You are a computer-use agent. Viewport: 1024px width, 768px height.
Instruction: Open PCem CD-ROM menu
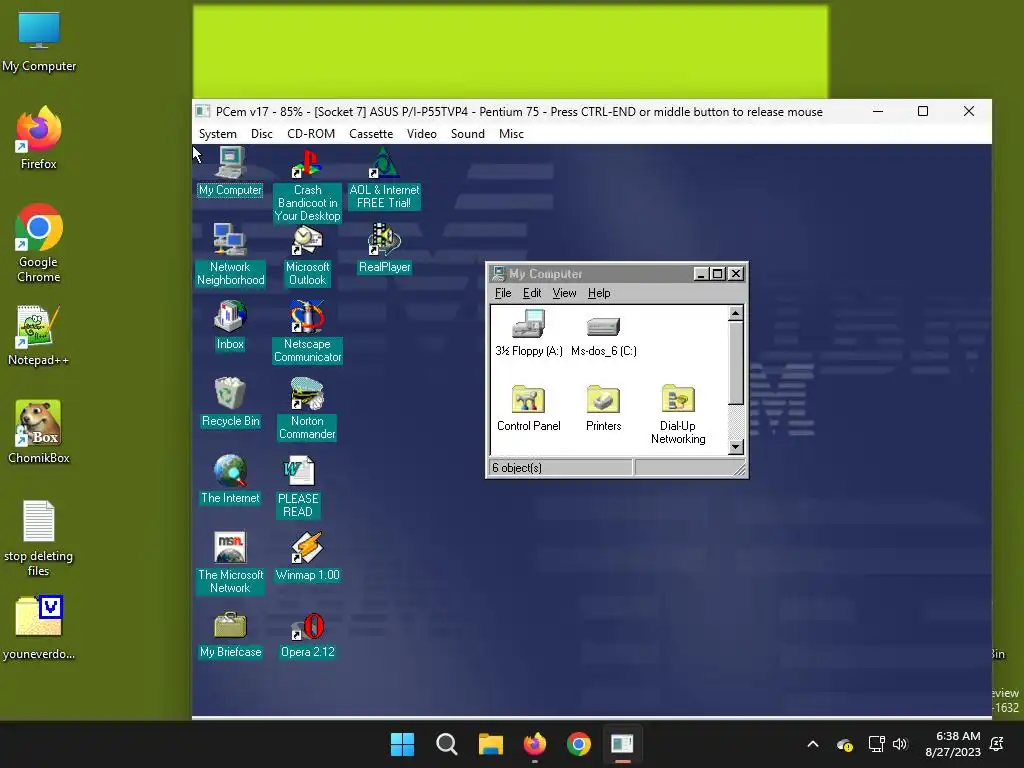point(311,134)
